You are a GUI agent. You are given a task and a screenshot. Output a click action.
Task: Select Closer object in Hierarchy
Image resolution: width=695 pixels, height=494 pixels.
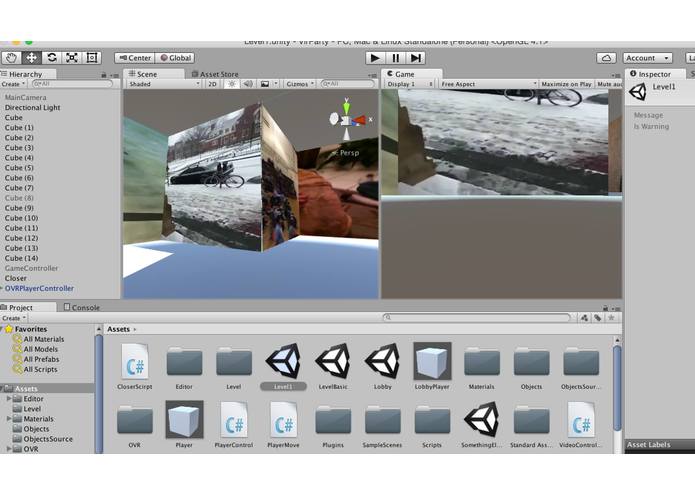[16, 278]
